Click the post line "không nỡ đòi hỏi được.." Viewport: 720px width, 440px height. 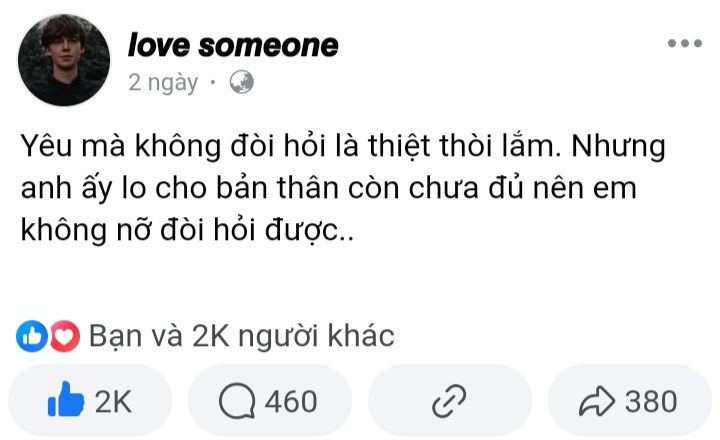187,231
